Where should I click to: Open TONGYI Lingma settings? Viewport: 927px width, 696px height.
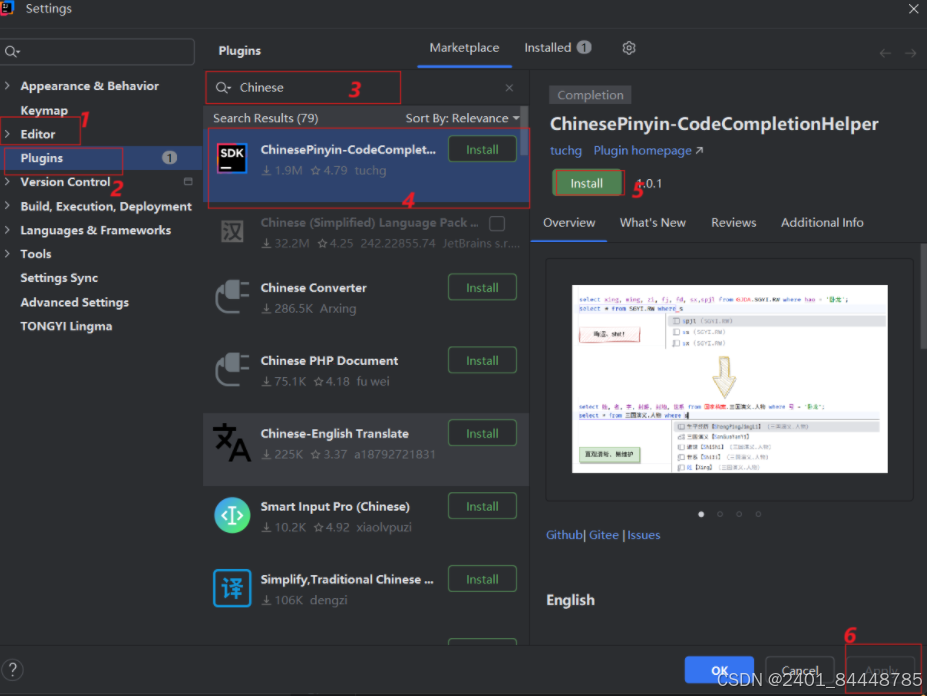(x=66, y=326)
